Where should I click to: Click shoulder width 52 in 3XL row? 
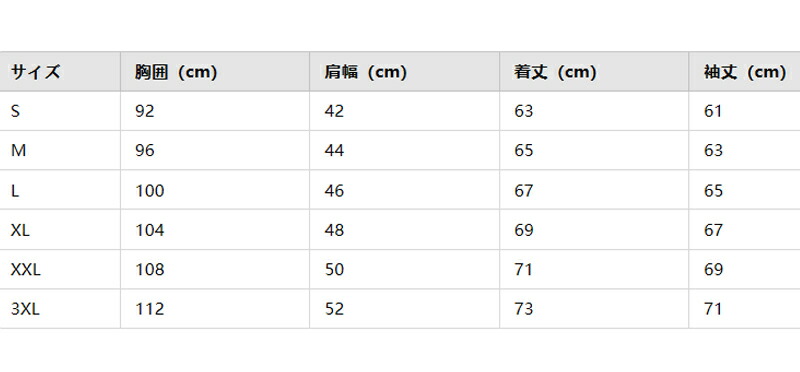pyautogui.click(x=334, y=309)
